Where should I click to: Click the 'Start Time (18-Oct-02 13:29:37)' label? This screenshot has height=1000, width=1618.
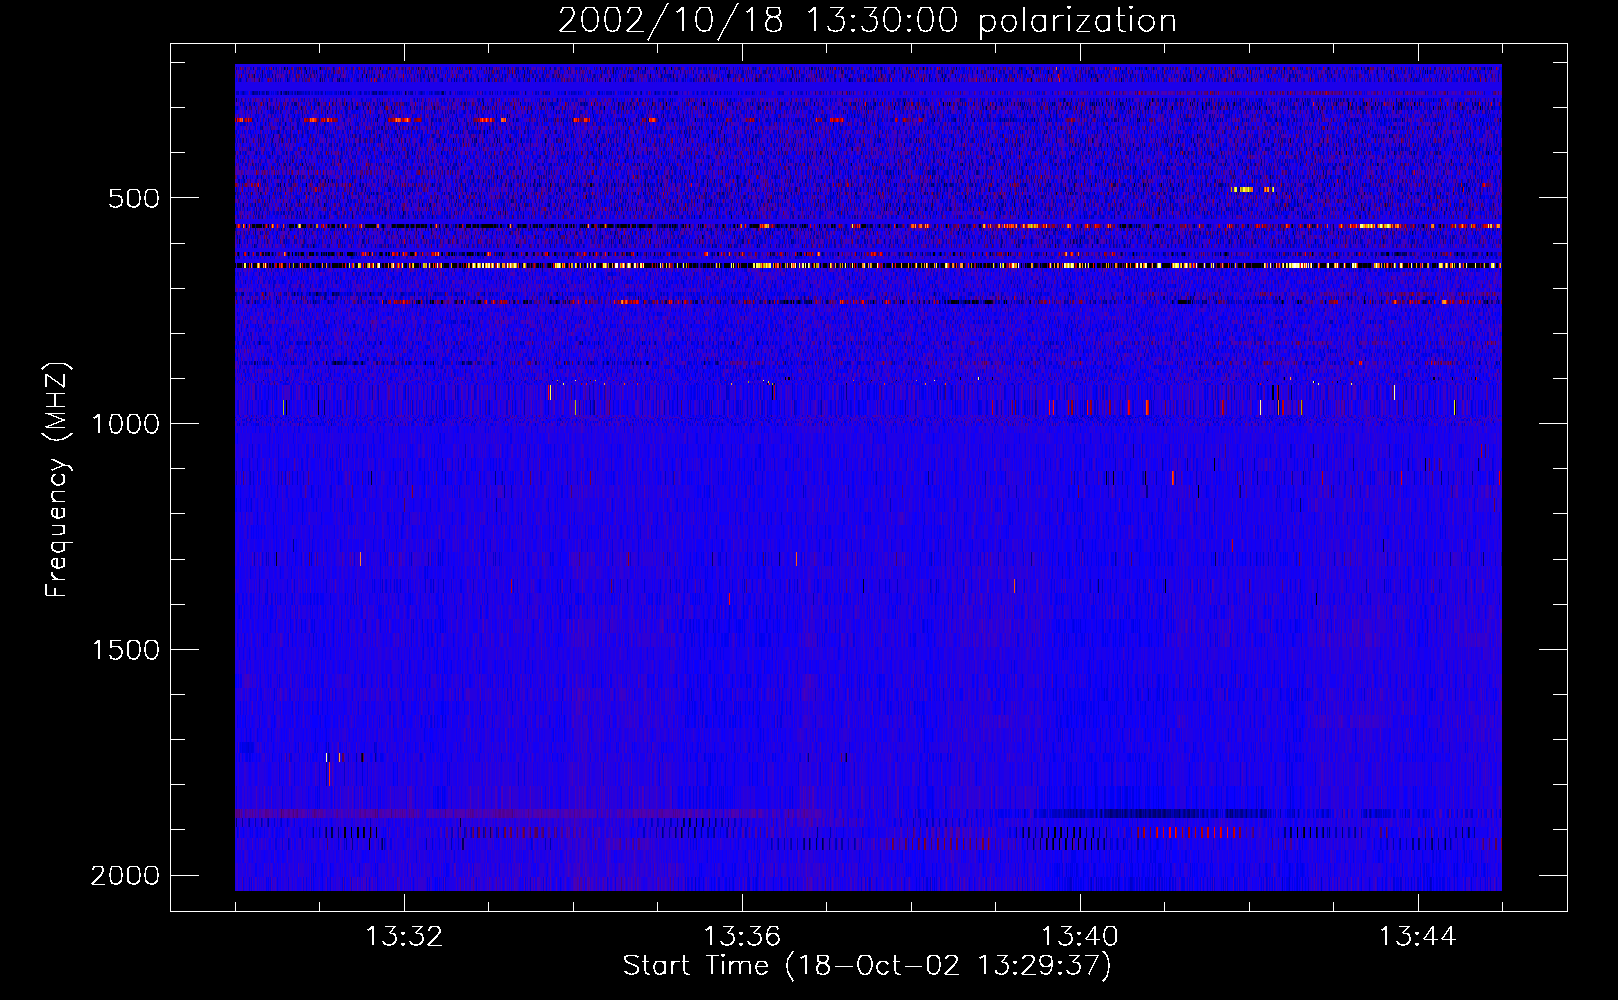point(867,966)
